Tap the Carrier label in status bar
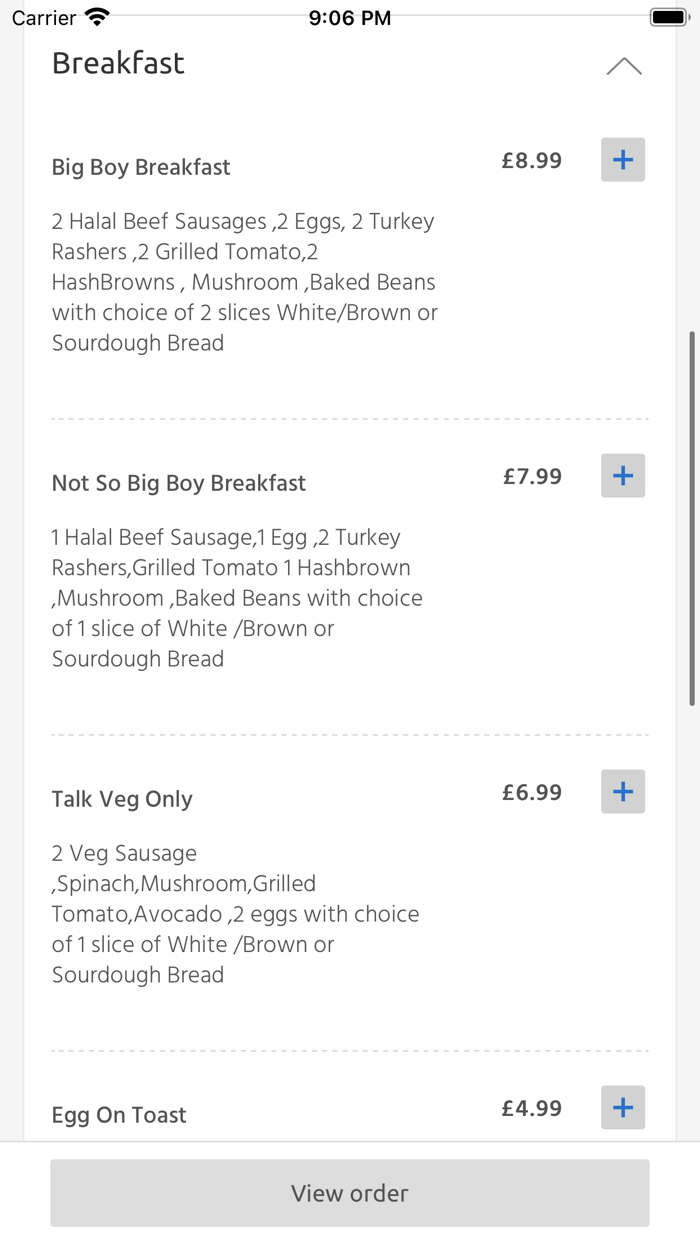 pyautogui.click(x=38, y=16)
